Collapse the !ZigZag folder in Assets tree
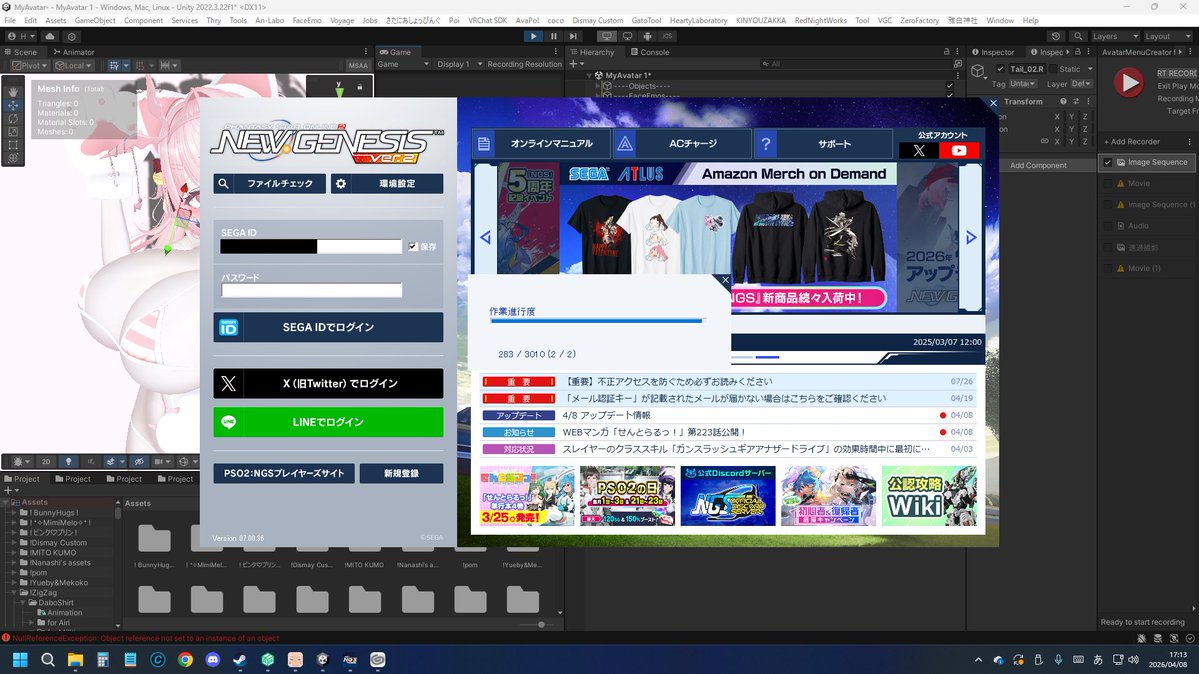The width and height of the screenshot is (1199, 674). [x=14, y=592]
